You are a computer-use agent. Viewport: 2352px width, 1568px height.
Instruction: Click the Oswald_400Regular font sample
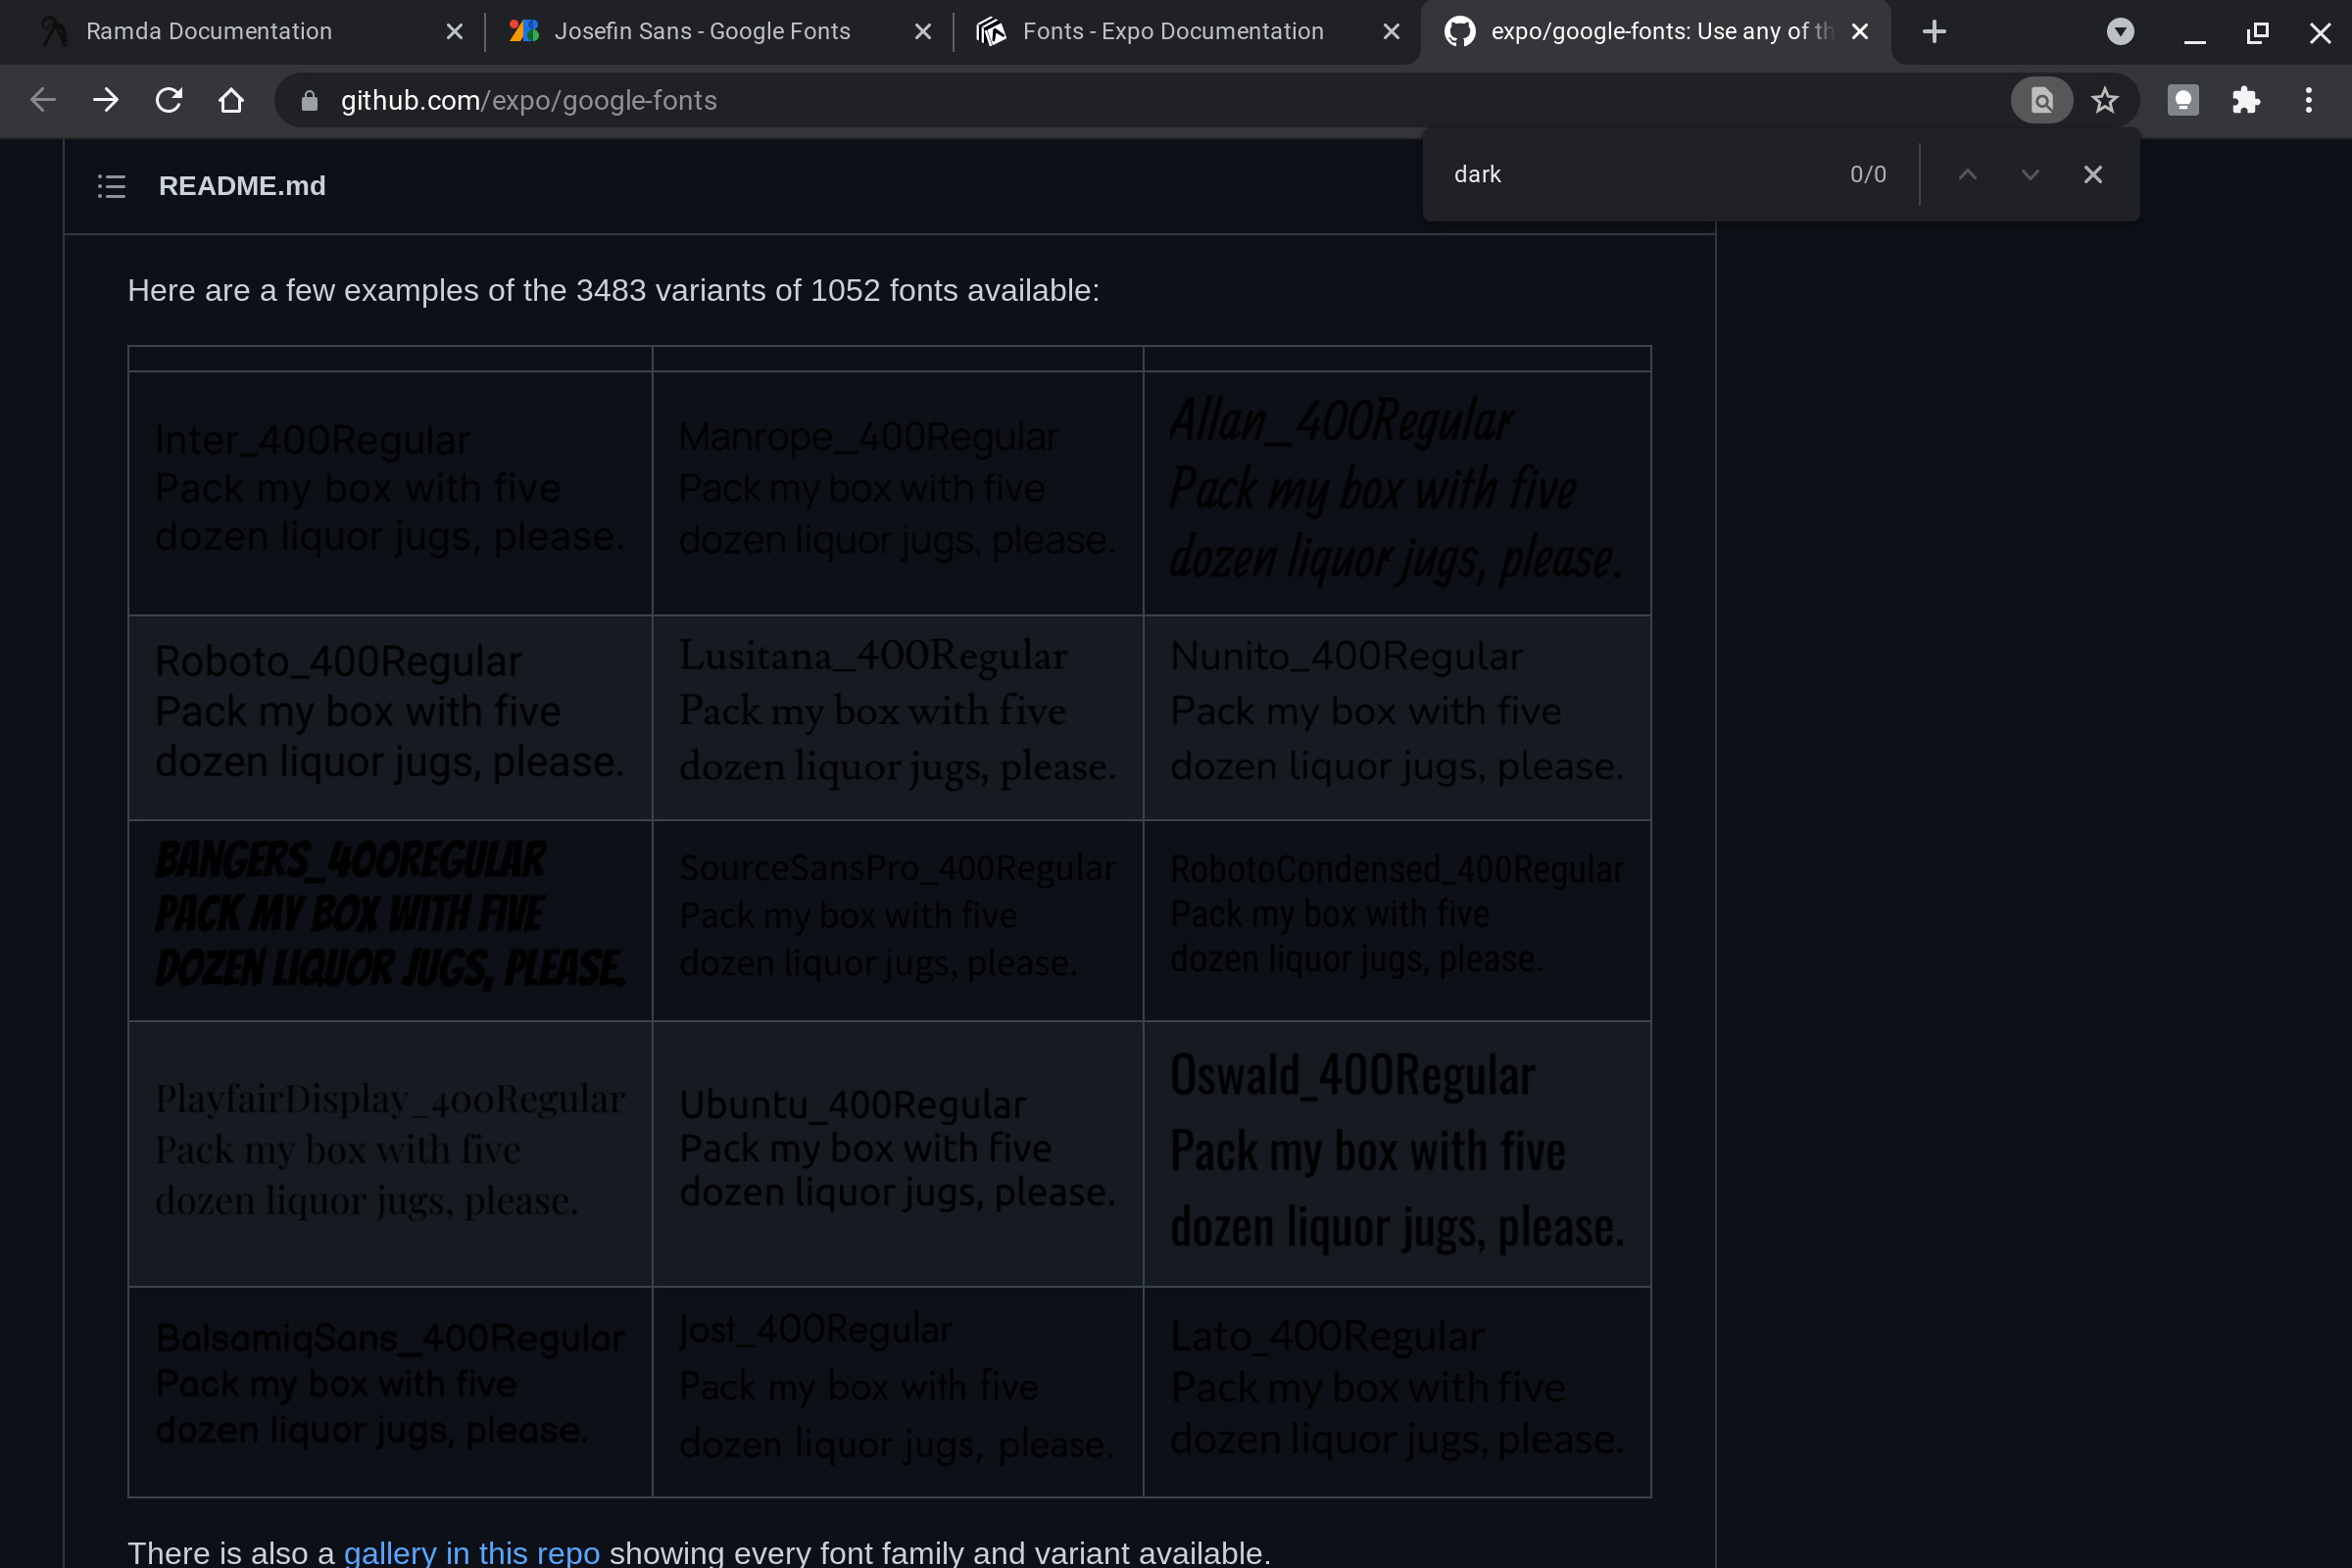1396,1152
